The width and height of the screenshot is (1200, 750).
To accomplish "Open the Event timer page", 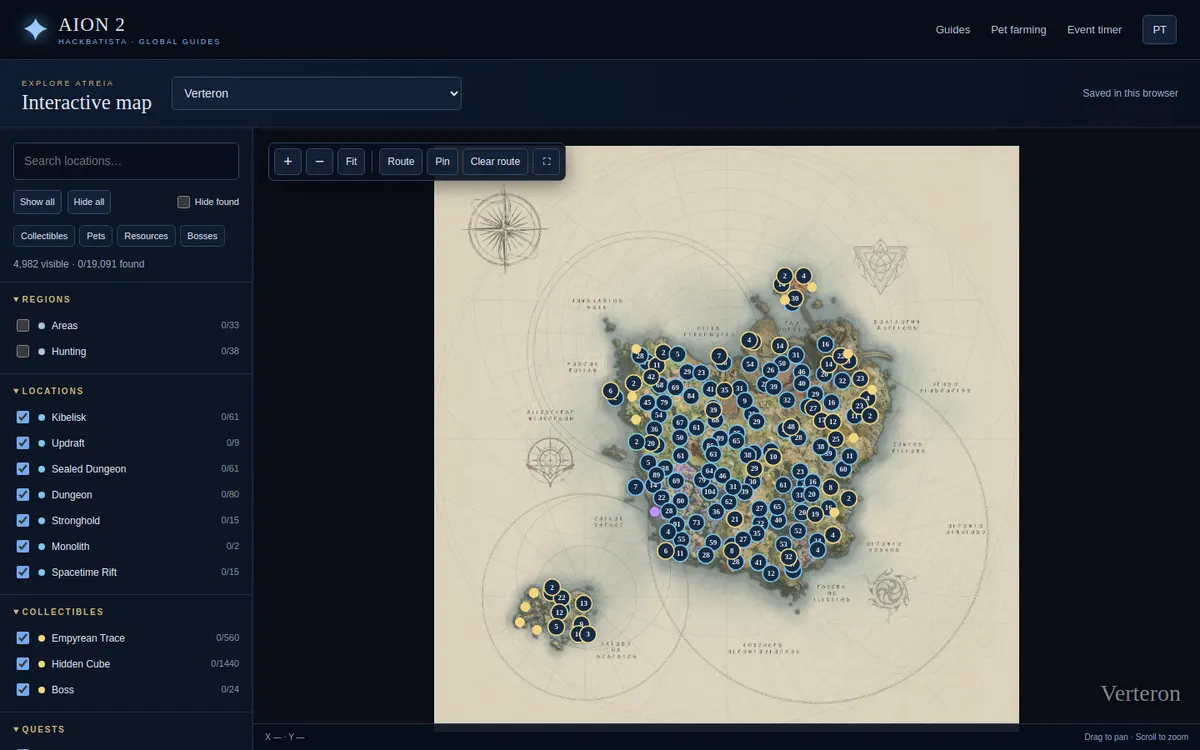I will (1094, 30).
